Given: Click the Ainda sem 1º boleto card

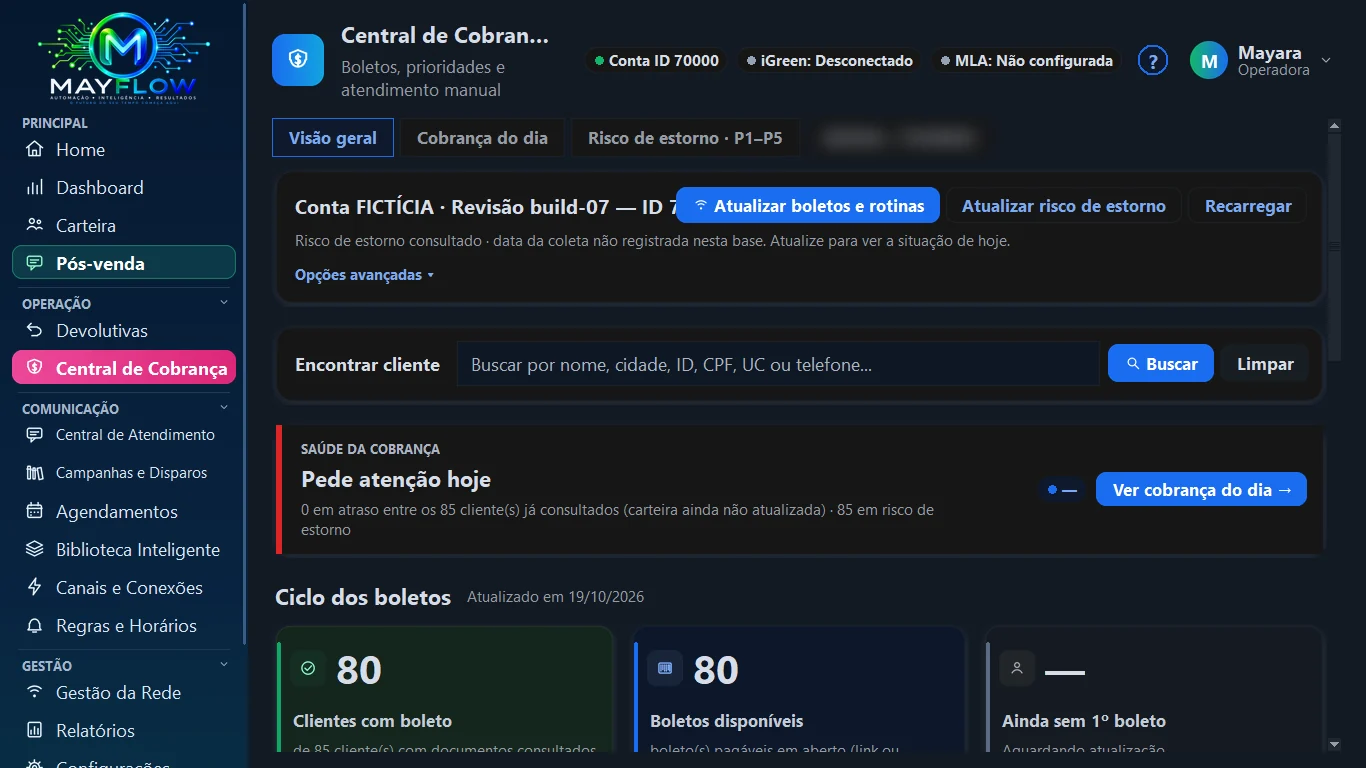Looking at the screenshot, I should click(x=1155, y=689).
